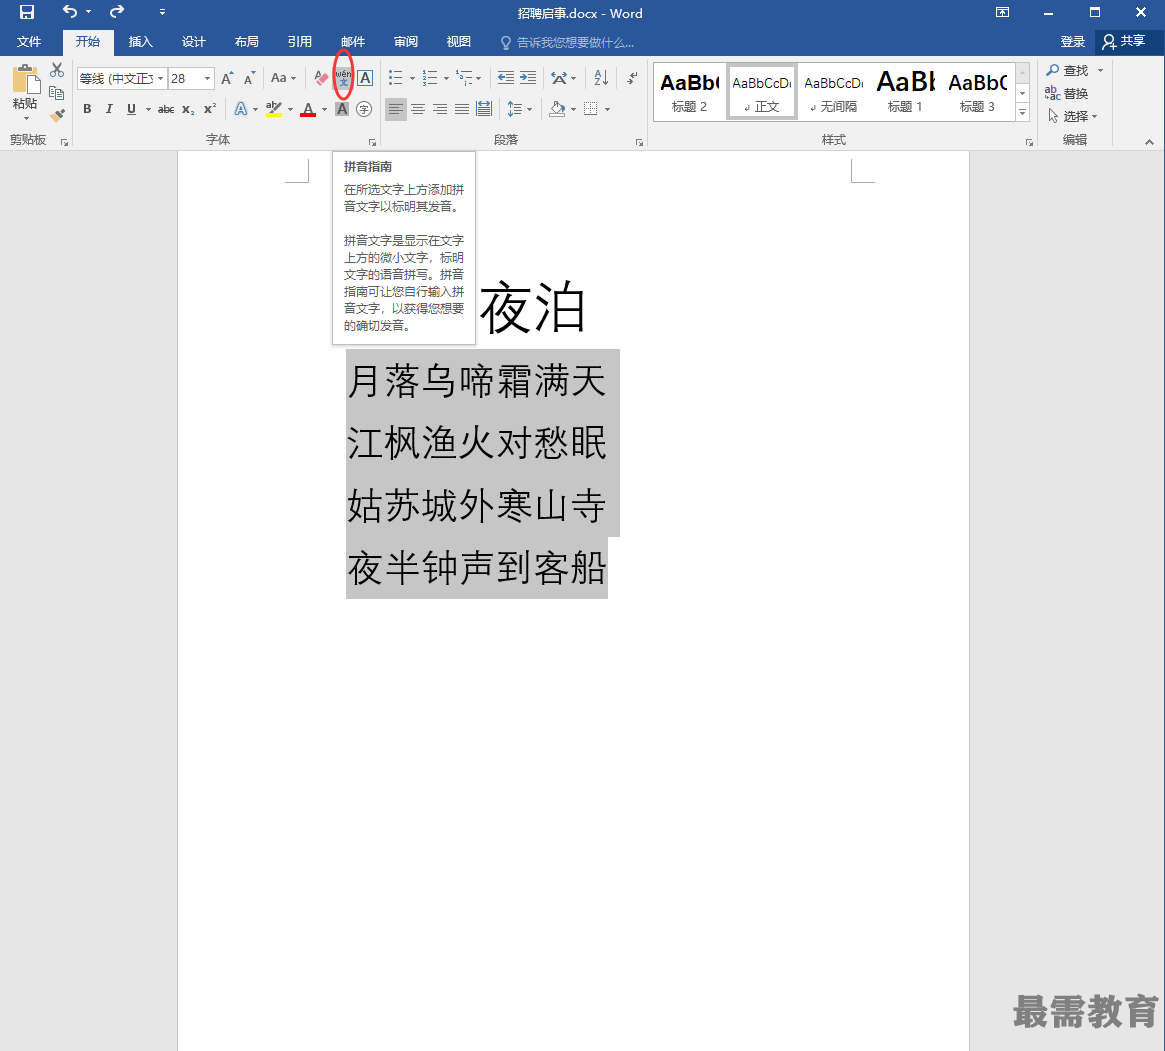This screenshot has width=1165, height=1051.
Task: Cut the selected text with the scissors icon
Action: [56, 71]
